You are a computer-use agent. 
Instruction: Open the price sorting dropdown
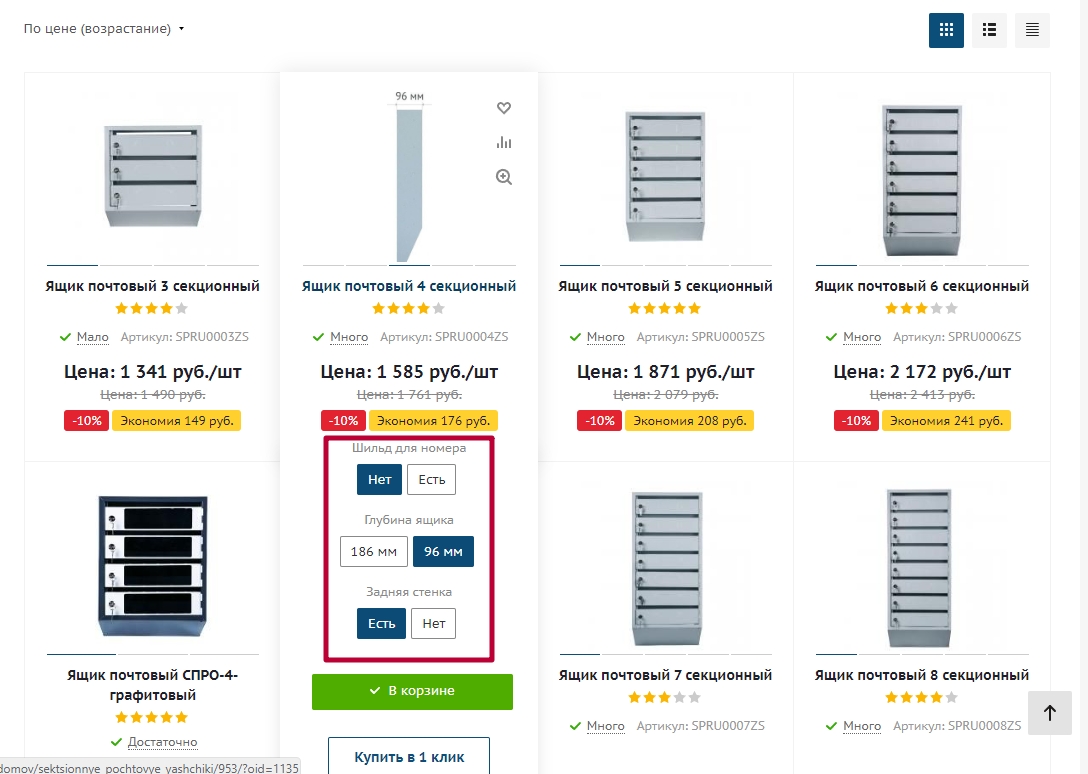104,29
